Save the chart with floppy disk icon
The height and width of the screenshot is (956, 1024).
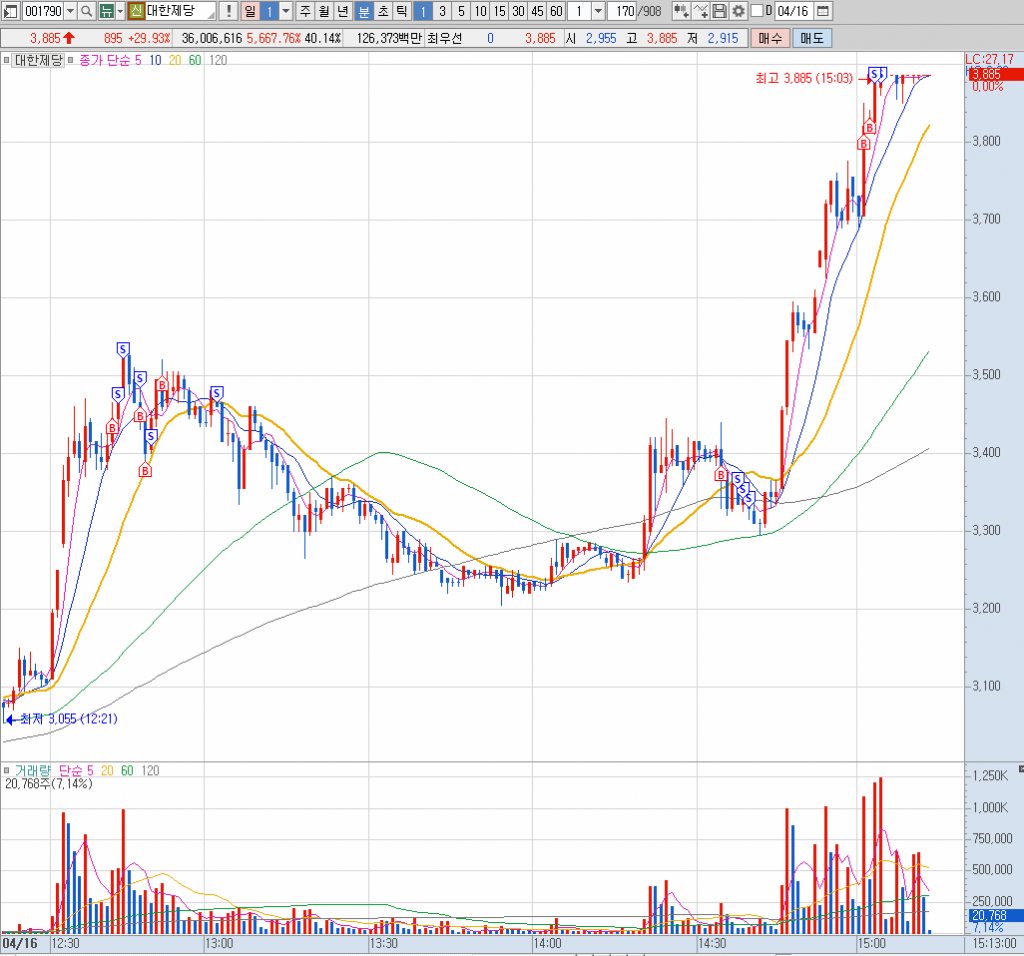[x=719, y=11]
